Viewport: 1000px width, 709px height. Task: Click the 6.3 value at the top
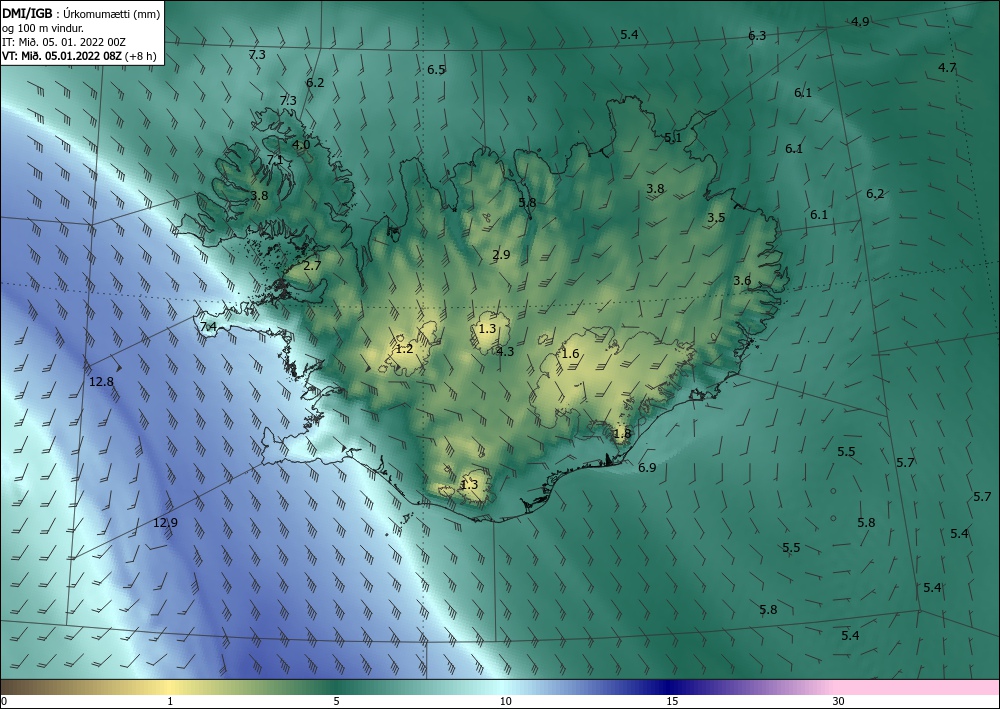coord(757,36)
